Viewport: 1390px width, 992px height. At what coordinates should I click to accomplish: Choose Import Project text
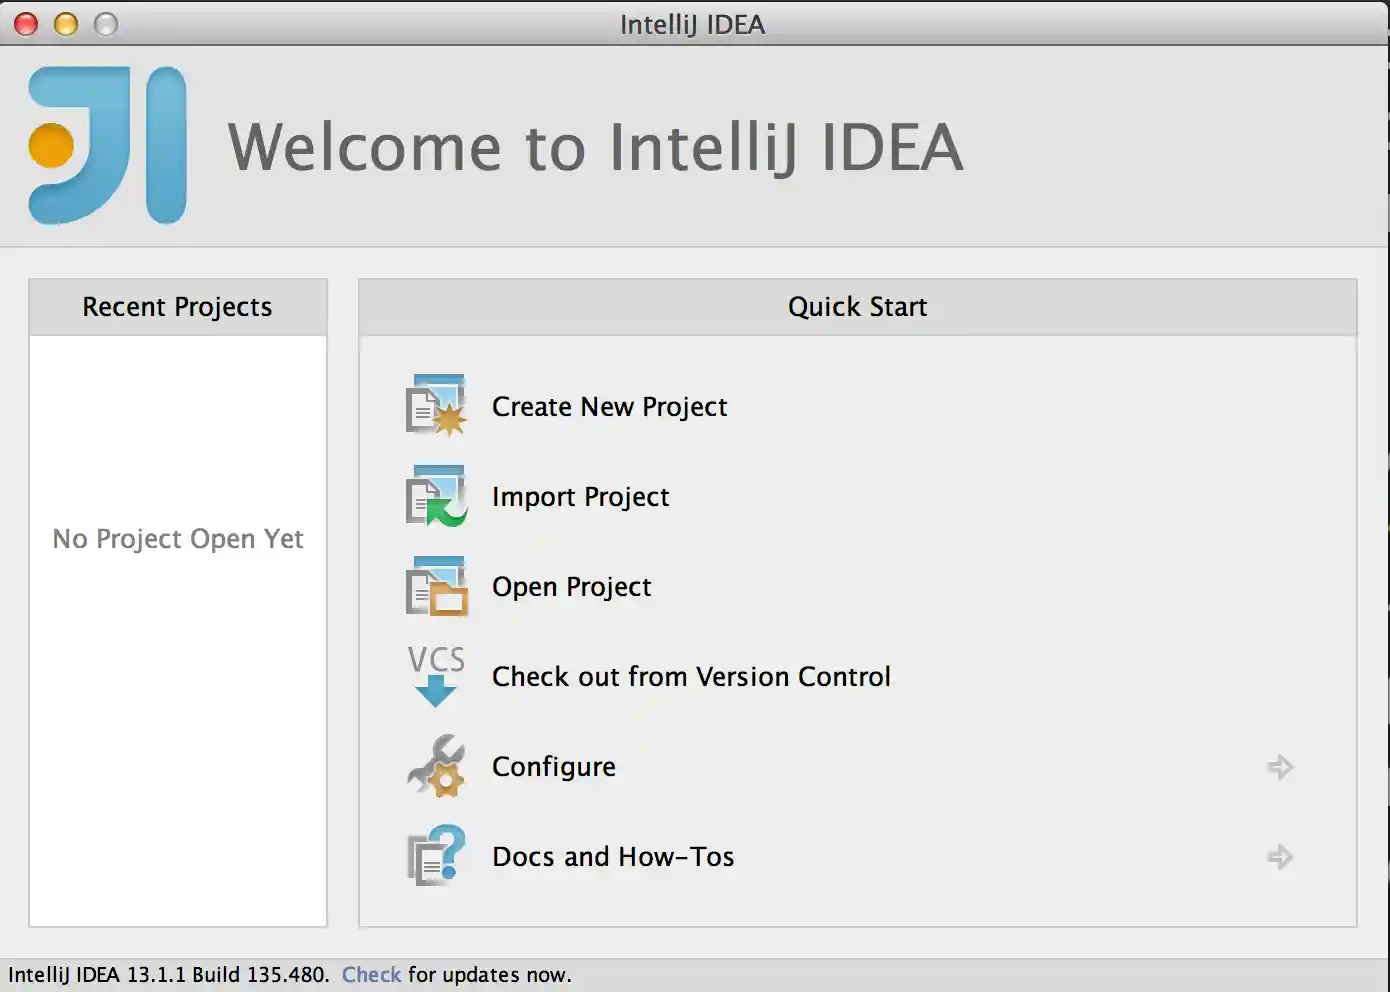pyautogui.click(x=580, y=497)
